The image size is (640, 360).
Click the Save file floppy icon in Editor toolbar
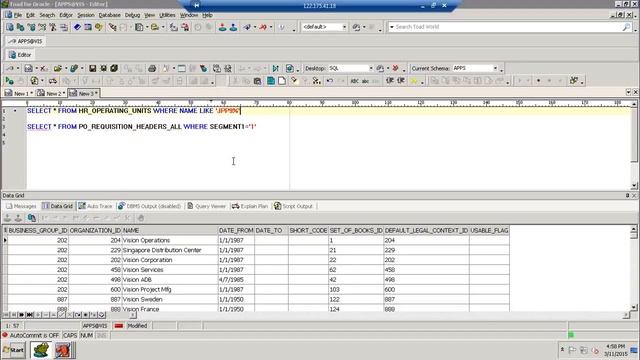(x=93, y=68)
